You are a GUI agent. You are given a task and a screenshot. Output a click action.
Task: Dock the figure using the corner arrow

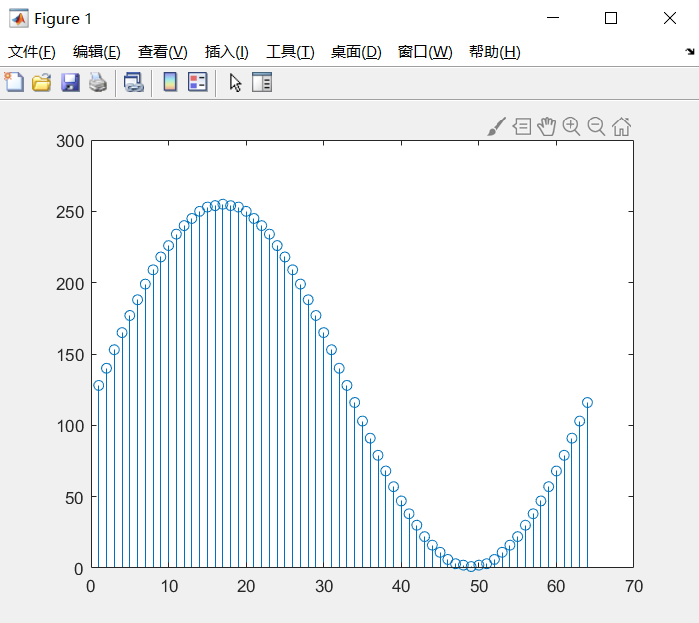click(x=690, y=52)
